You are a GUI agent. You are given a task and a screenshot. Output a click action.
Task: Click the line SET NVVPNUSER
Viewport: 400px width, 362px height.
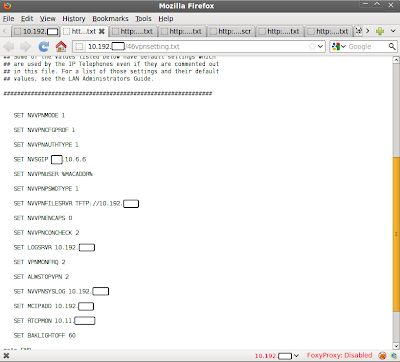(x=53, y=174)
